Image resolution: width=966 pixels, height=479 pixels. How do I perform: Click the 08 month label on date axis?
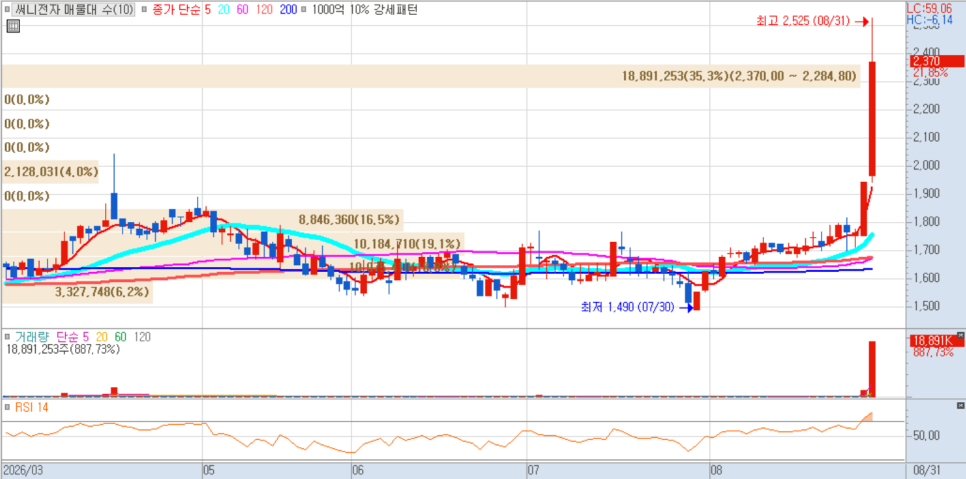(x=718, y=470)
